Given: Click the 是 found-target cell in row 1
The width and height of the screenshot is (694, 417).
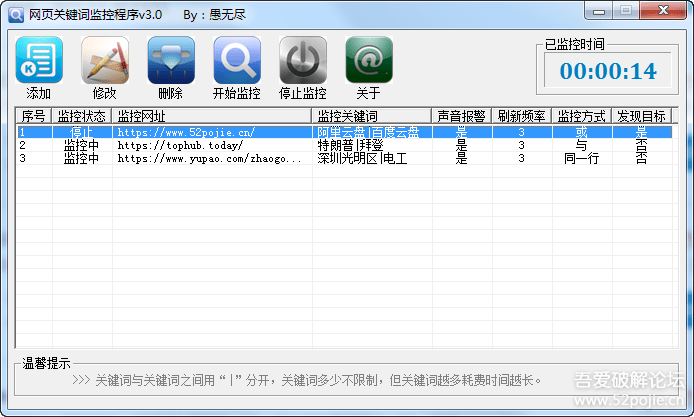Looking at the screenshot, I should (642, 132).
